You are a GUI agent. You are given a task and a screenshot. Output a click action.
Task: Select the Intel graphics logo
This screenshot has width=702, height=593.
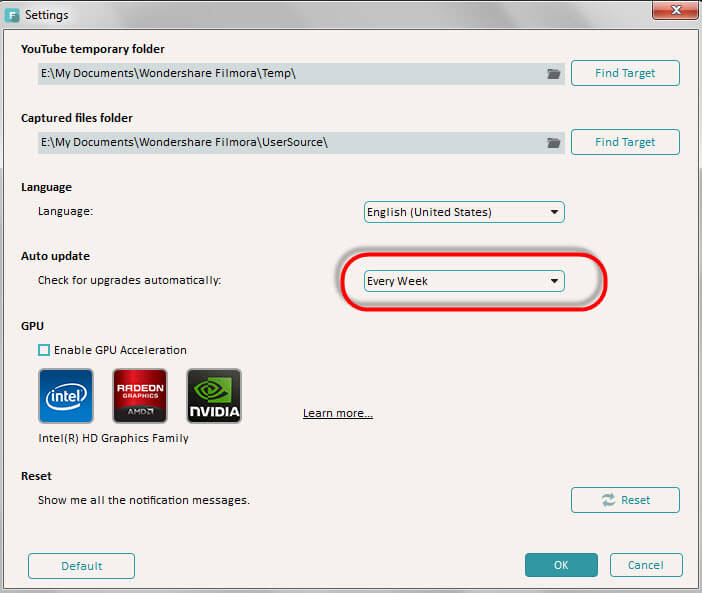(x=66, y=396)
